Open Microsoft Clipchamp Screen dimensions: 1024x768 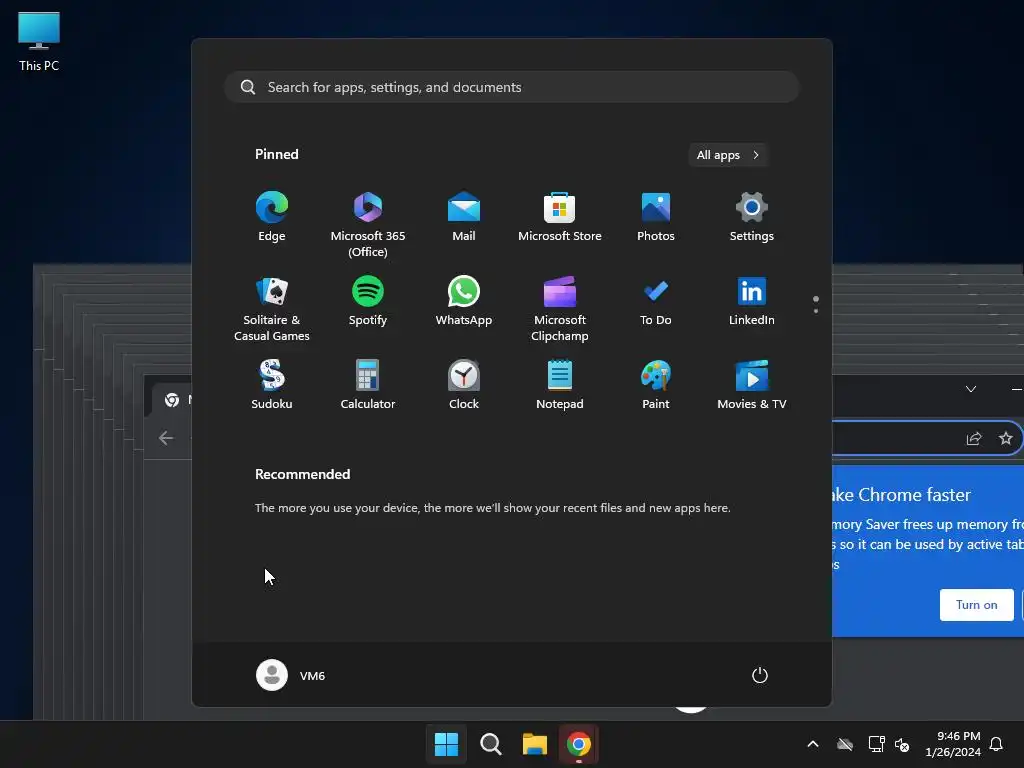click(560, 309)
